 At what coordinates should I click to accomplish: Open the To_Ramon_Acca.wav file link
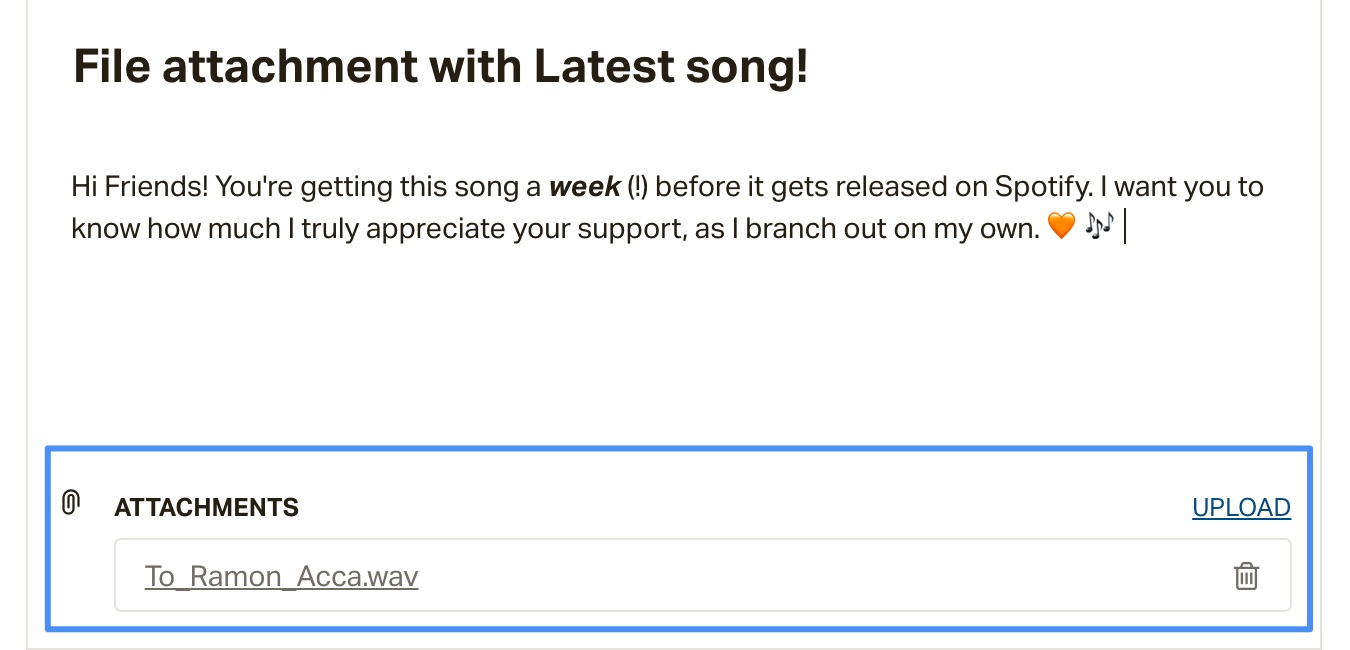click(282, 576)
